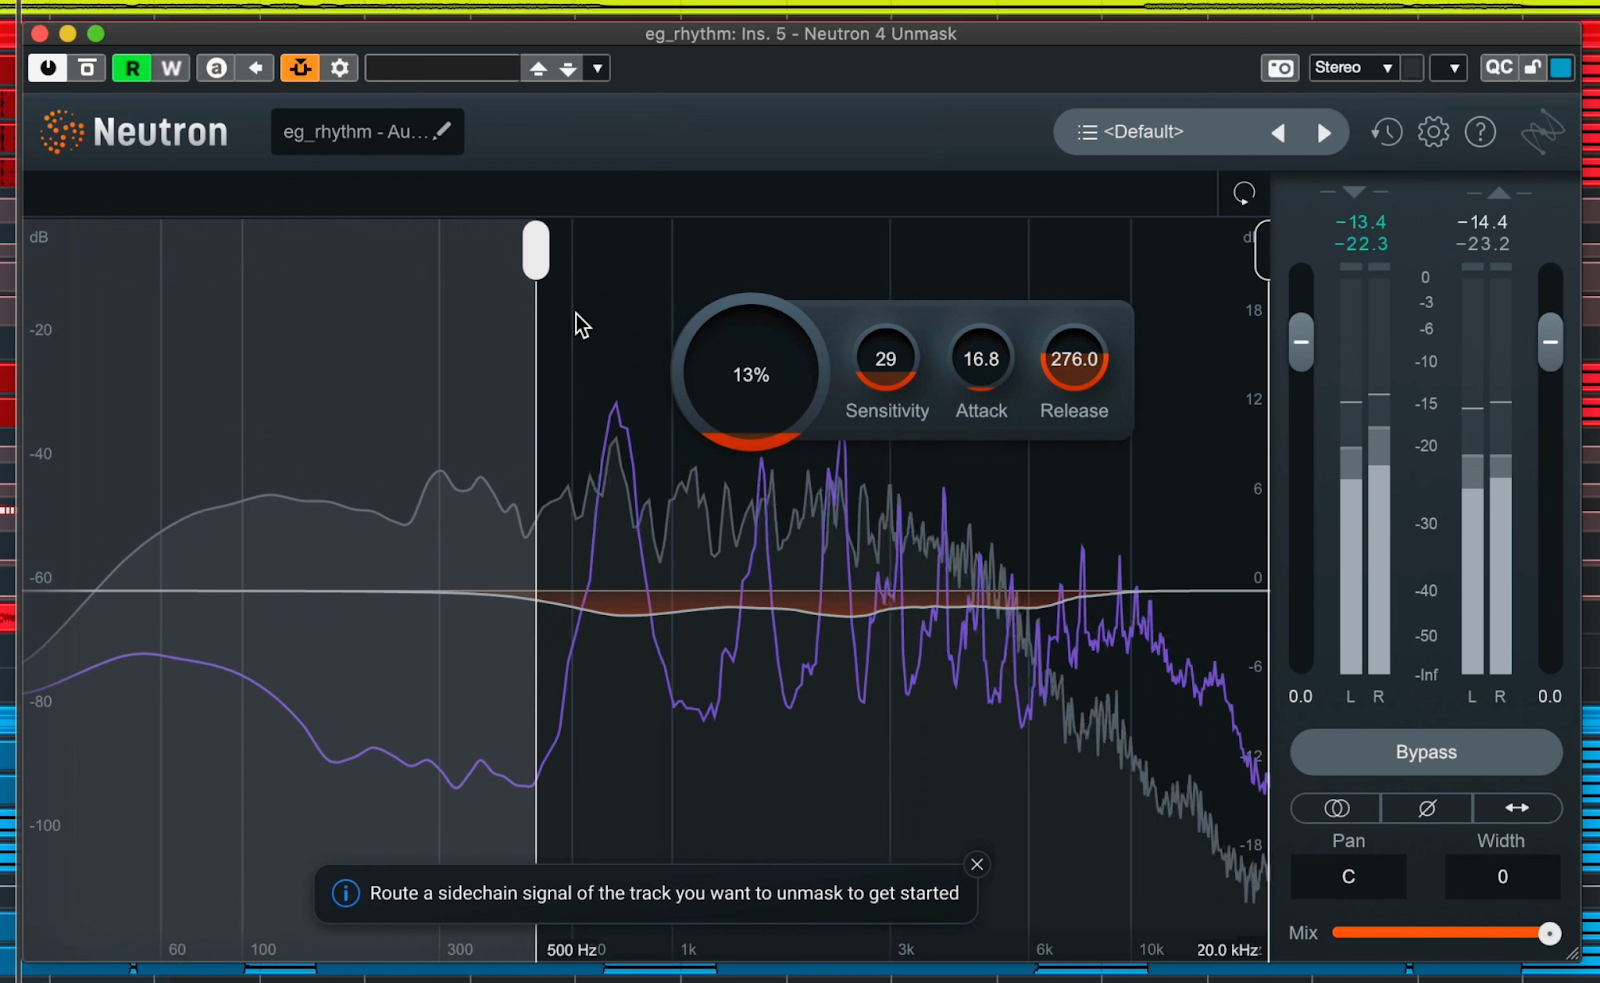Click the empty host preset name field
The height and width of the screenshot is (983, 1600).
coord(442,68)
